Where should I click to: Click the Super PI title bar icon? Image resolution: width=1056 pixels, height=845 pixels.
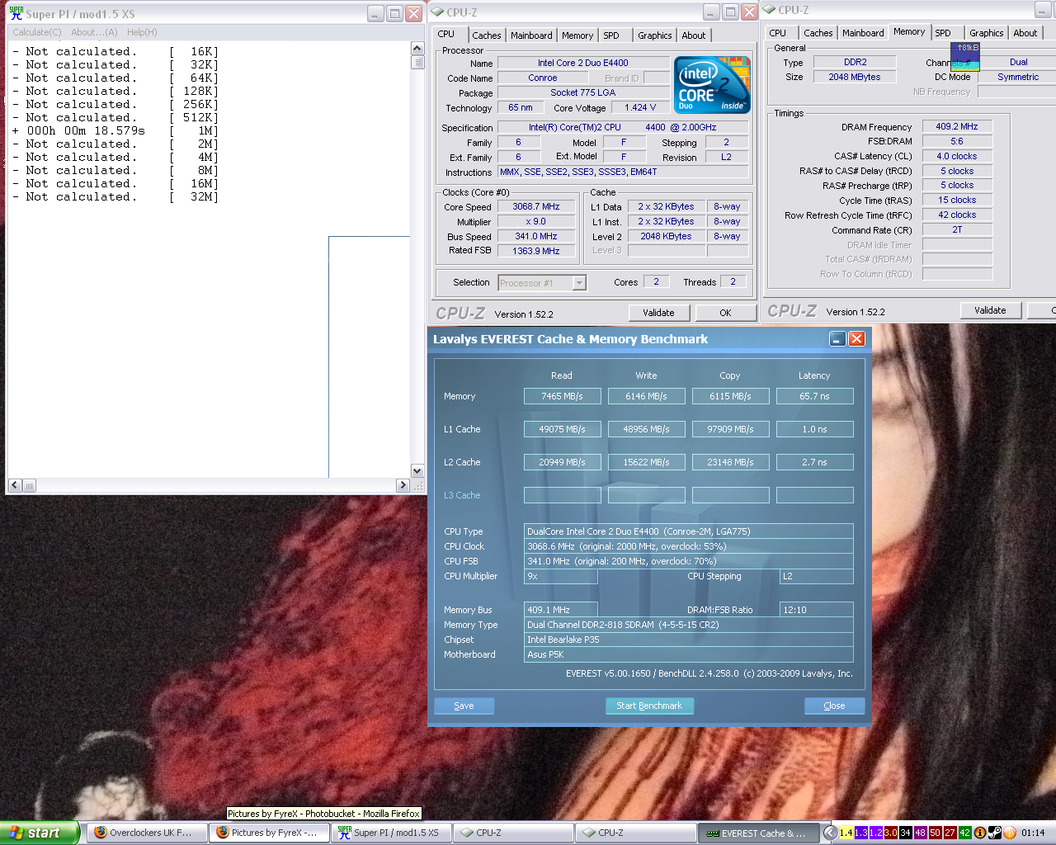pos(16,13)
